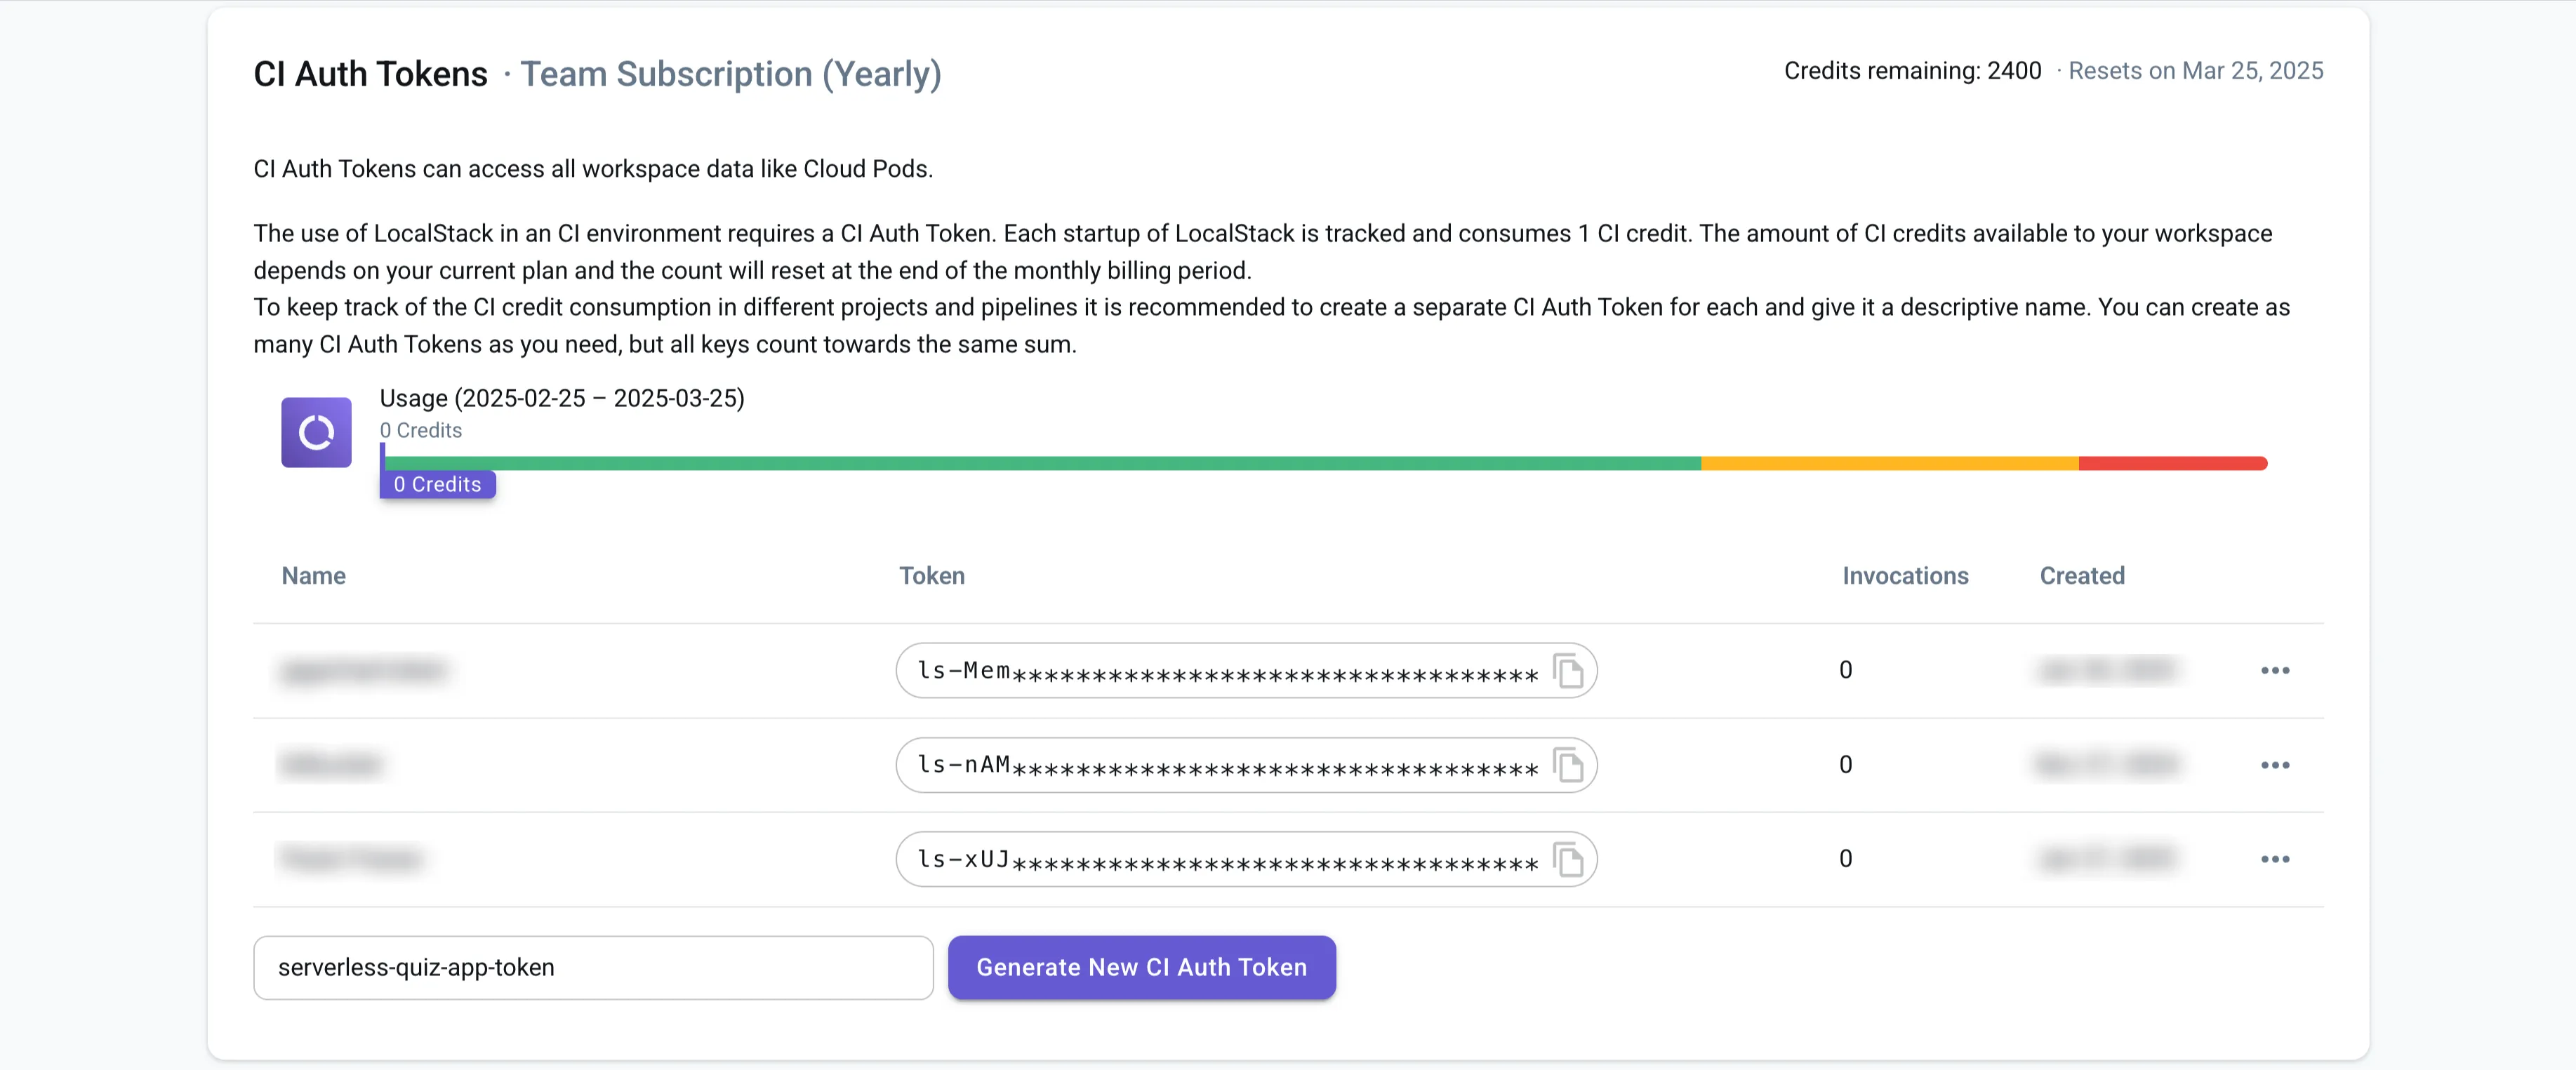The width and height of the screenshot is (2576, 1070).
Task: Click Team Subscription (Yearly) heading
Action: [730, 74]
